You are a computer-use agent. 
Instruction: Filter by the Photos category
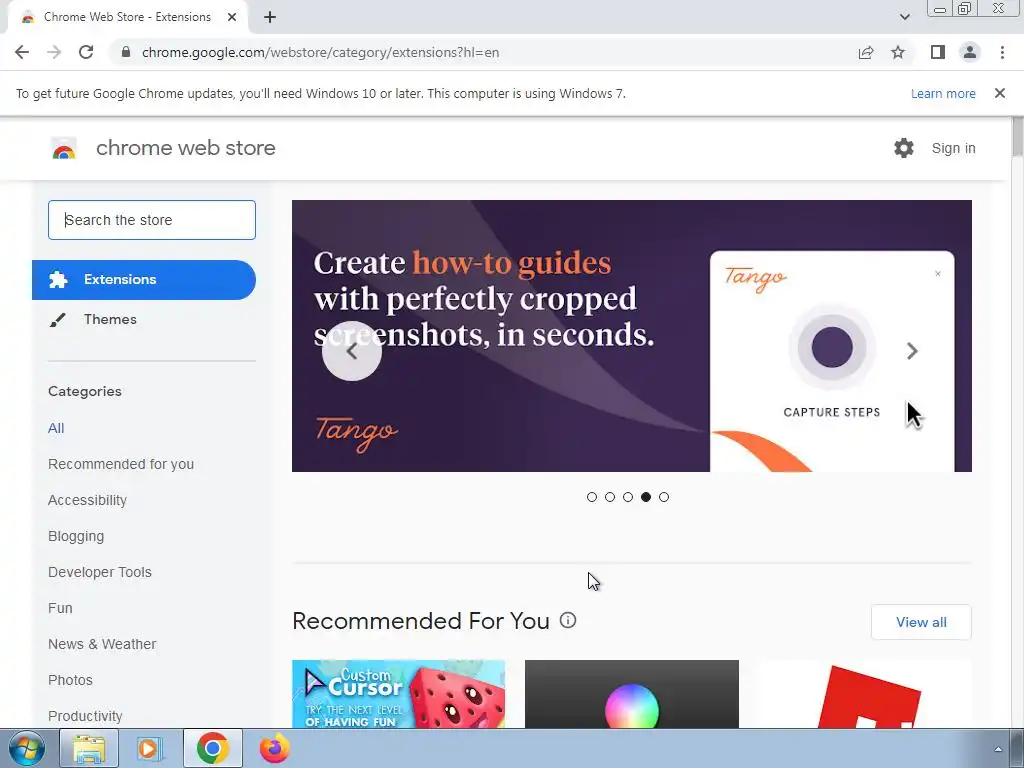(x=71, y=680)
